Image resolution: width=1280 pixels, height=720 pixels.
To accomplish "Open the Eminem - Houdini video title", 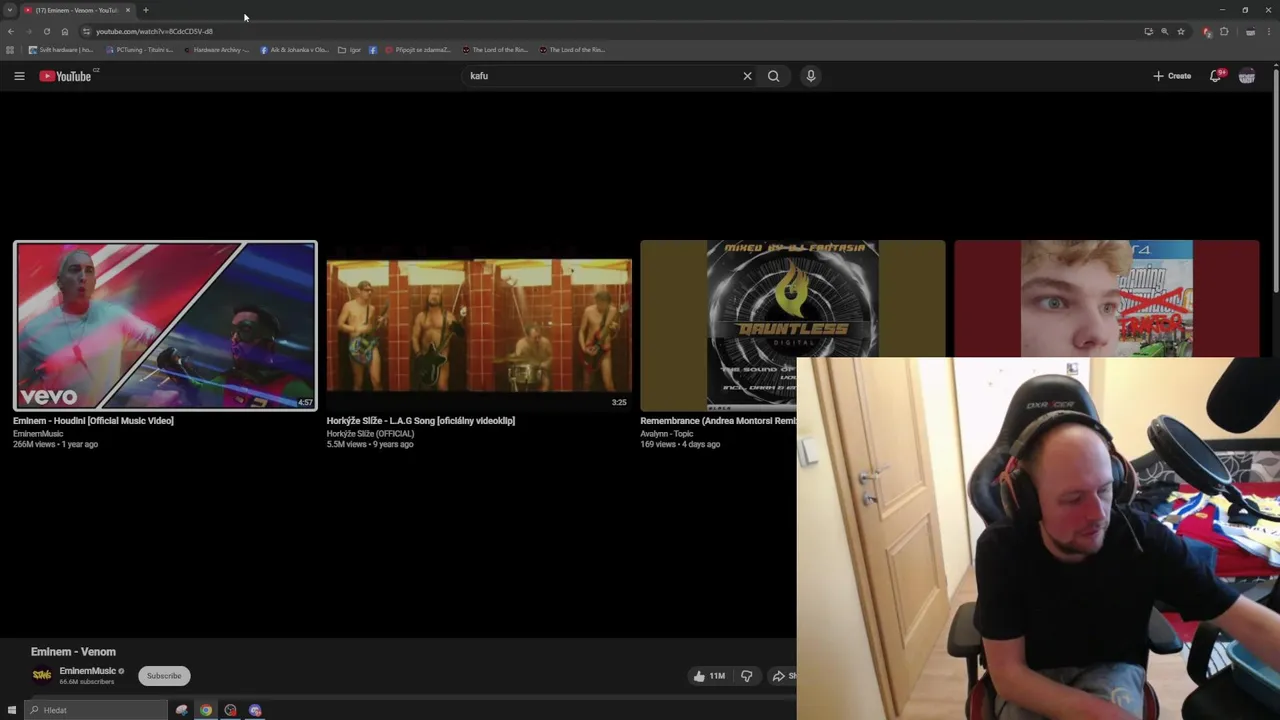I will click(x=93, y=421).
